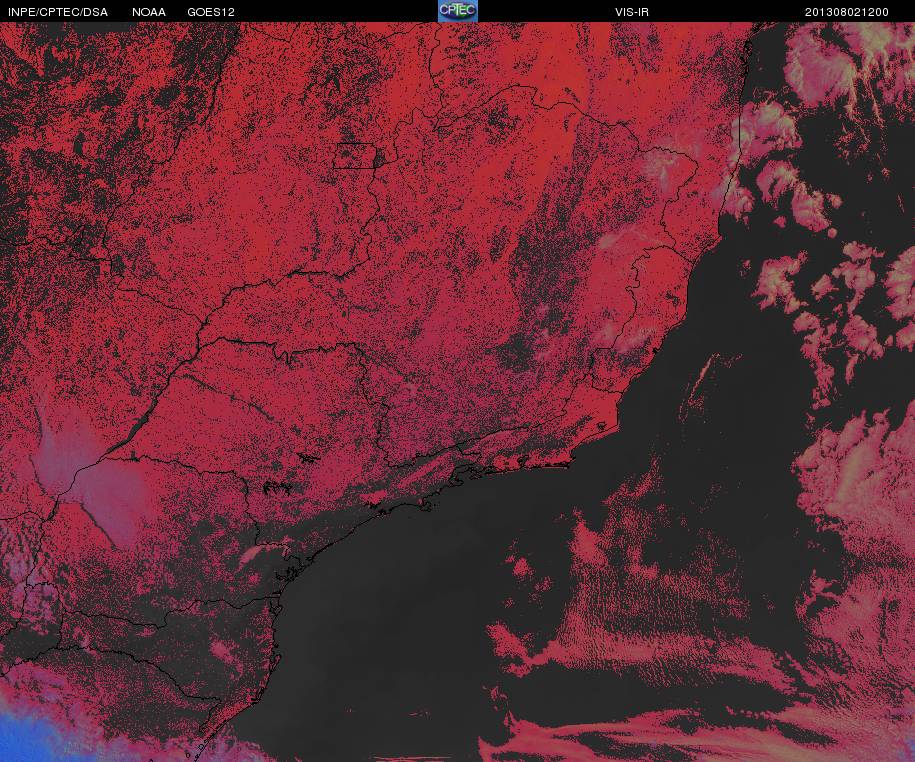The image size is (915, 762).
Task: Click the CPTEC logo in header
Action: [x=458, y=11]
